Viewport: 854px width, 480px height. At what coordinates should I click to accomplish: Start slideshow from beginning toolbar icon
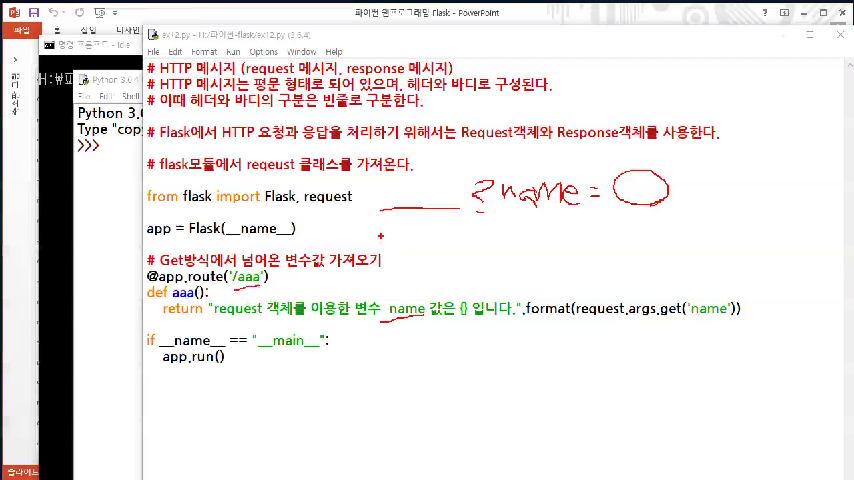point(99,12)
